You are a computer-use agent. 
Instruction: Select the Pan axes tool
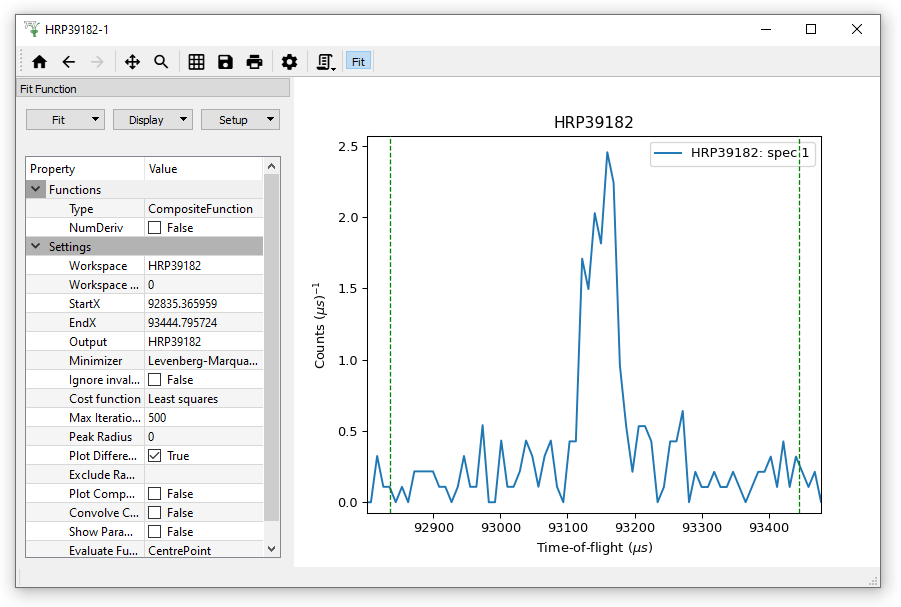pos(132,62)
